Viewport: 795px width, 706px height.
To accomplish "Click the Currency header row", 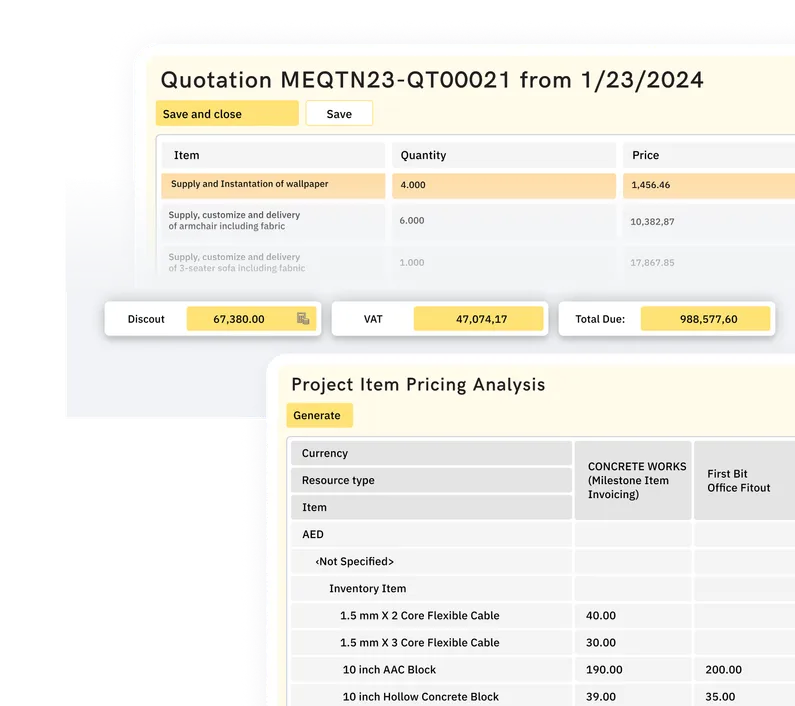I will click(431, 453).
